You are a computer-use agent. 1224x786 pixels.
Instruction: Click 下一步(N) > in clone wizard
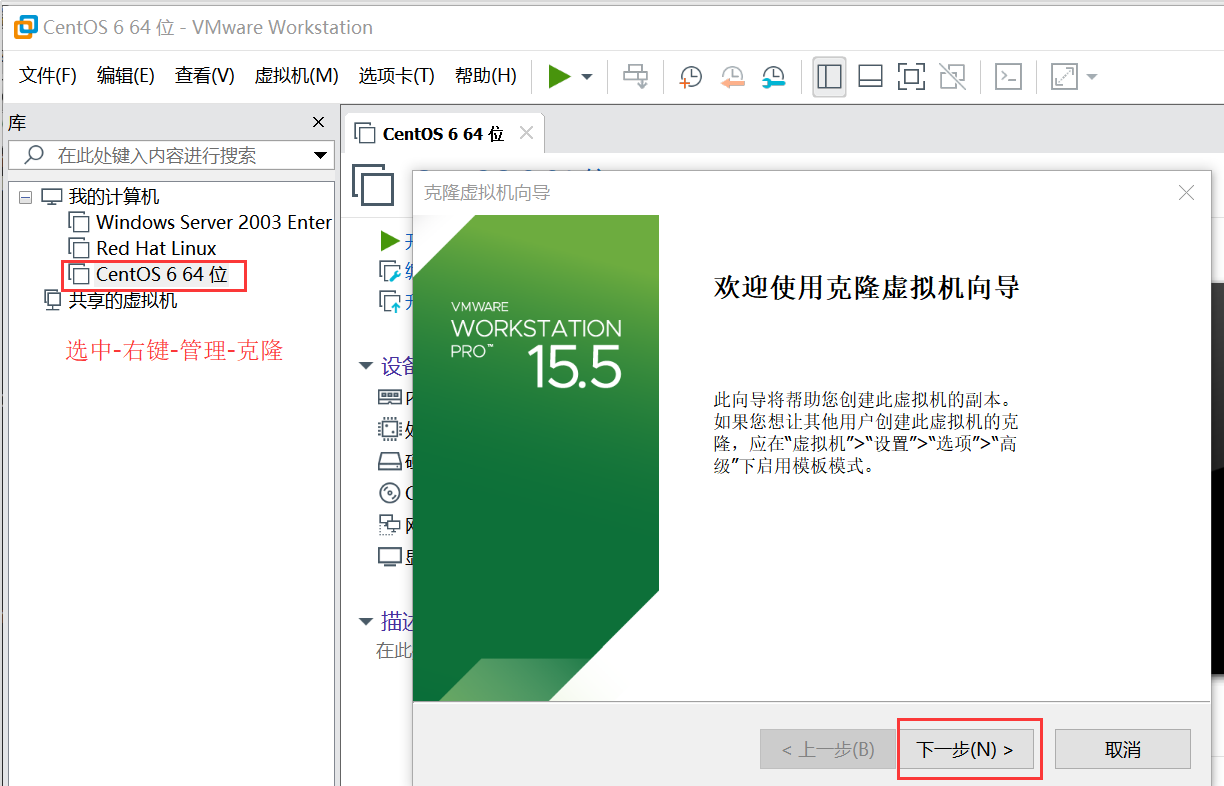pos(966,749)
